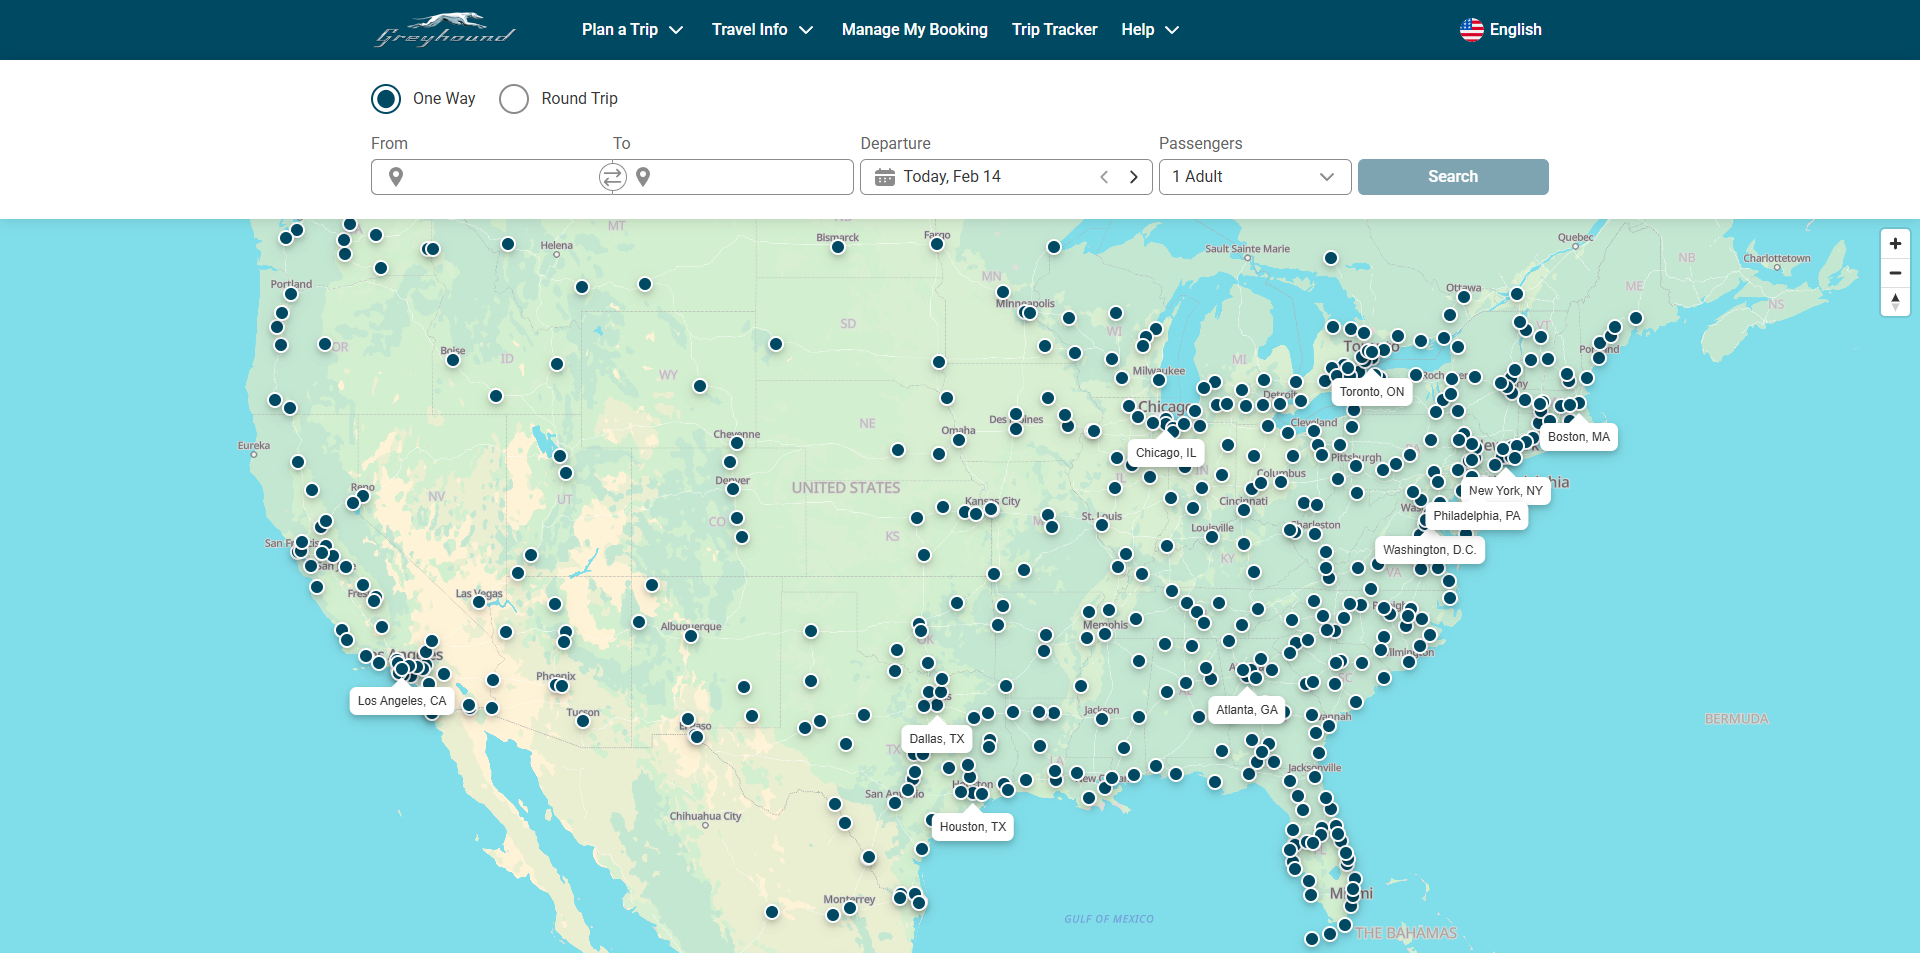The image size is (1920, 953).
Task: Click the US flag language icon
Action: click(1471, 30)
